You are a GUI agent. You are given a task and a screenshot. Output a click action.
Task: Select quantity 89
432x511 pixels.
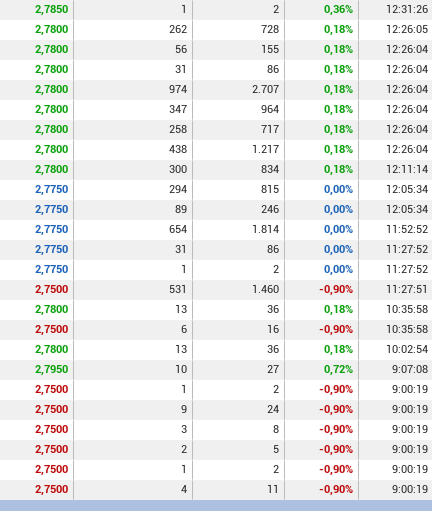(x=181, y=209)
